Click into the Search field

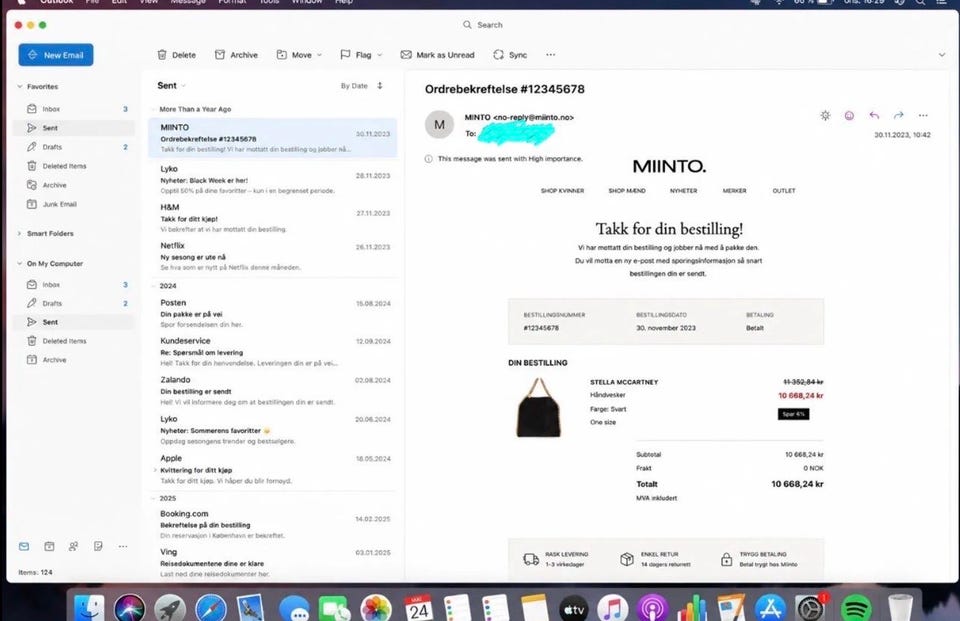[482, 25]
